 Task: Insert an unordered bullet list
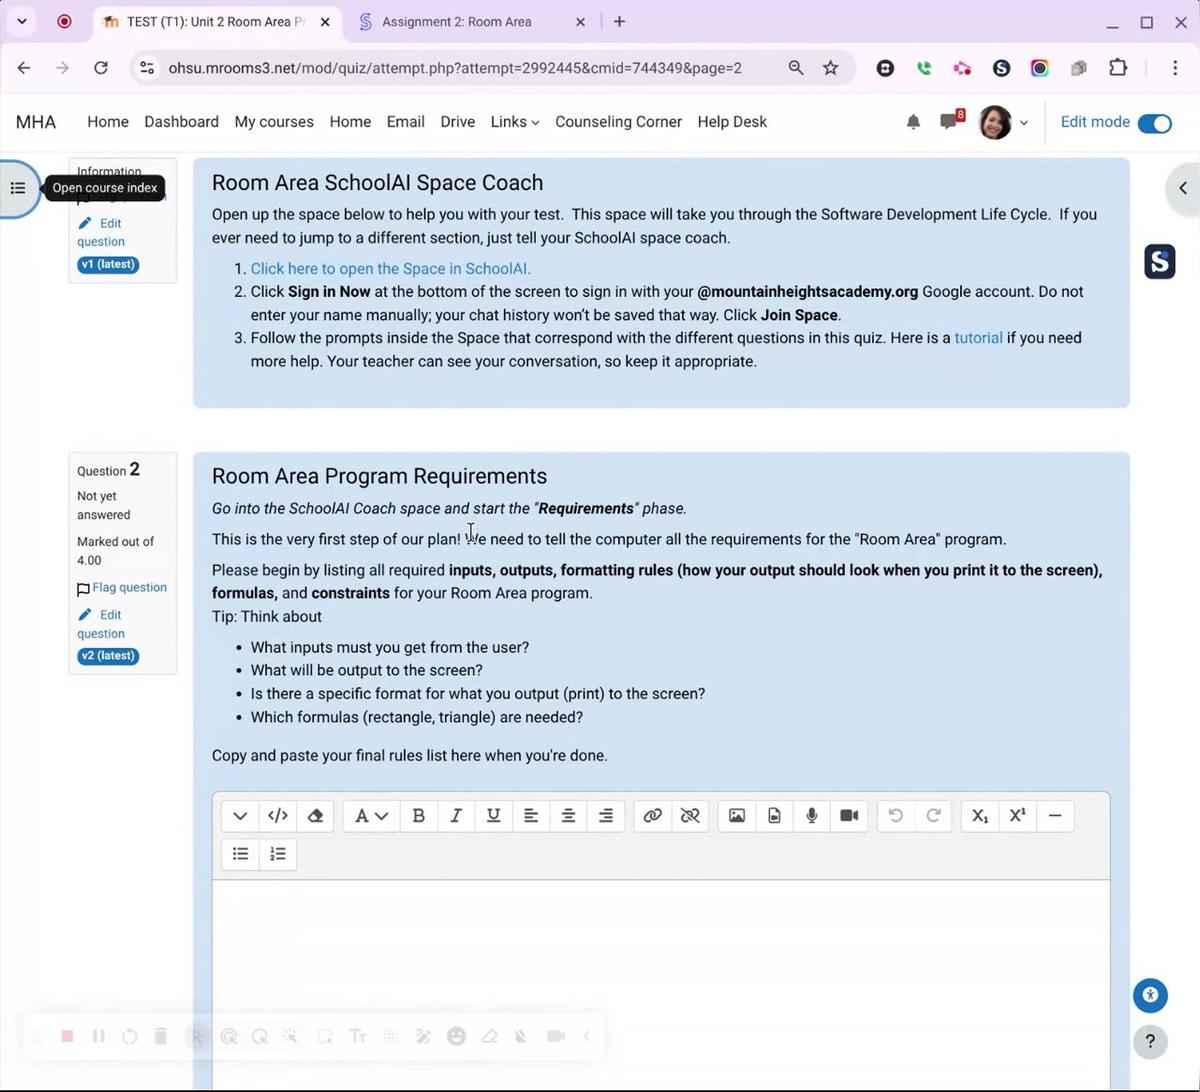coord(240,854)
